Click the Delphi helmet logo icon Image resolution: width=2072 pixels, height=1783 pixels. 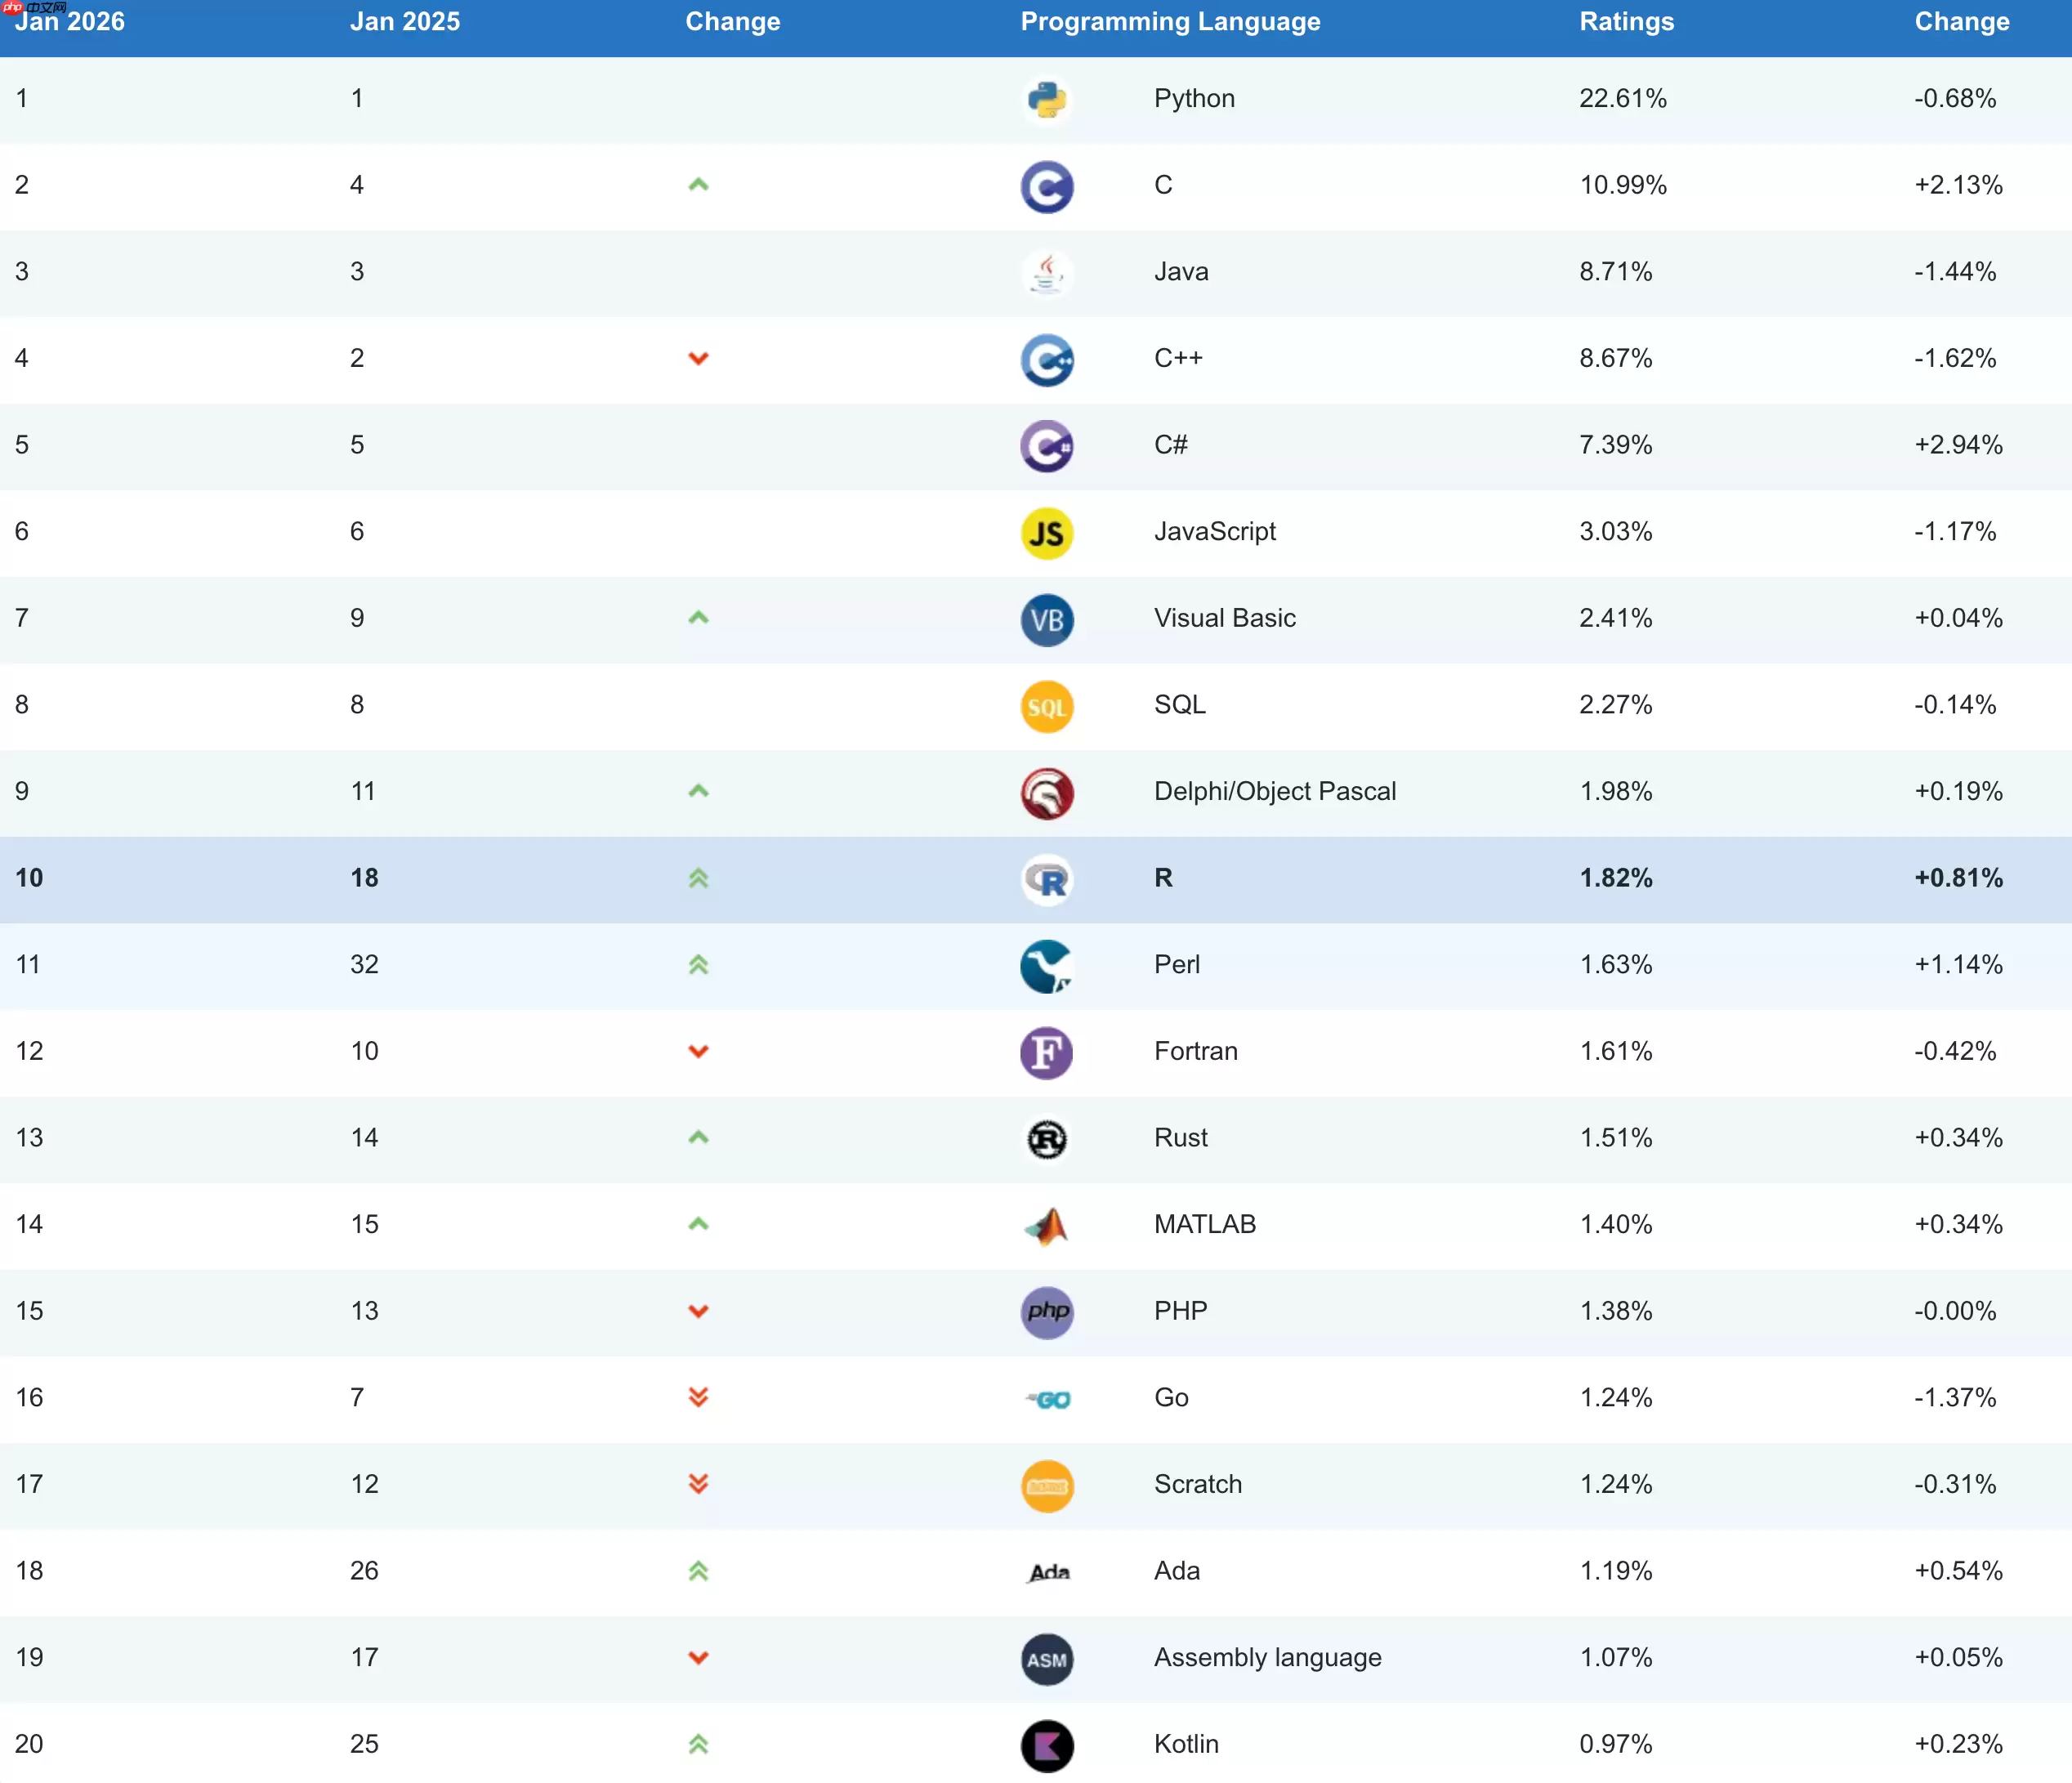pos(1047,793)
